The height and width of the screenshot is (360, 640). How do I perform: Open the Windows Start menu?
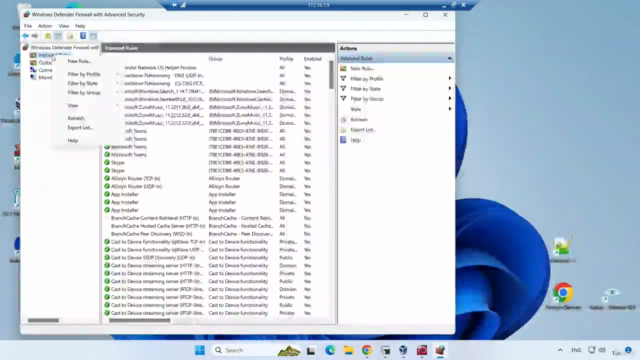(x=200, y=350)
